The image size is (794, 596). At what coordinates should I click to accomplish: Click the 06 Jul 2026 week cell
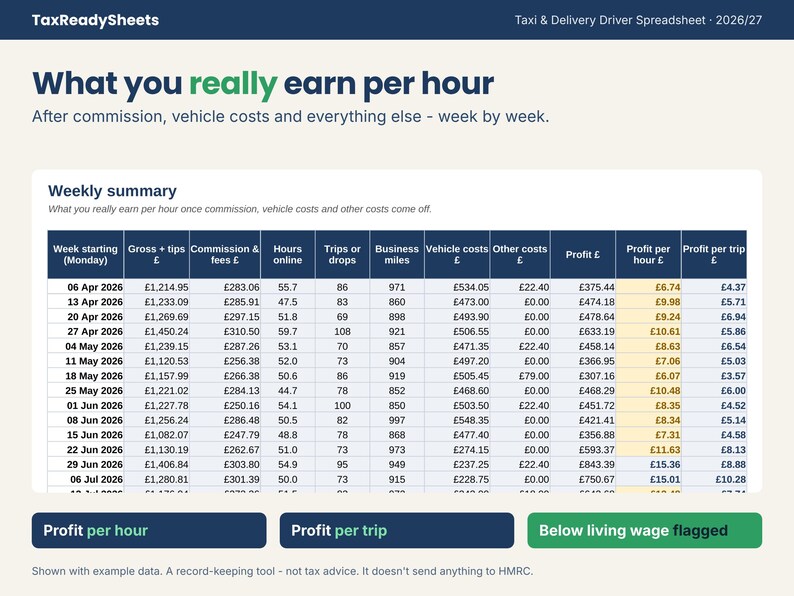(86, 479)
